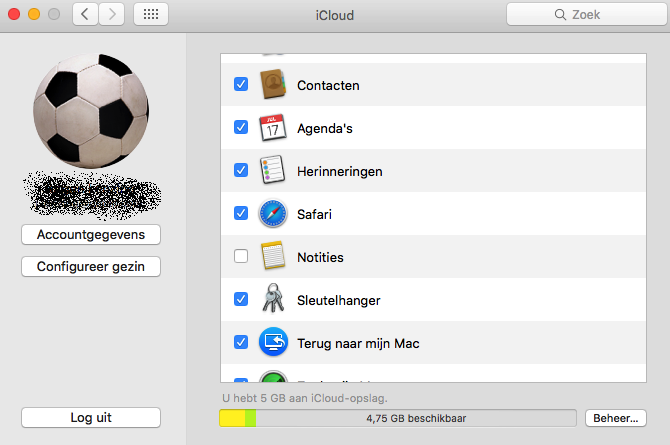Click 'U hebt 5 GB aan iCloud-opslag' text
Viewport: 670px width, 445px height.
click(305, 398)
